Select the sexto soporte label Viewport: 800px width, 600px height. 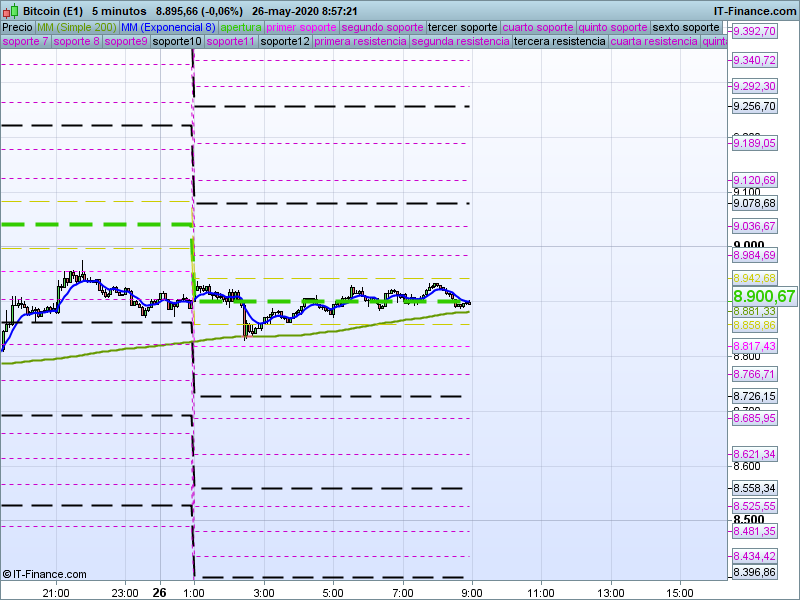pyautogui.click(x=686, y=27)
